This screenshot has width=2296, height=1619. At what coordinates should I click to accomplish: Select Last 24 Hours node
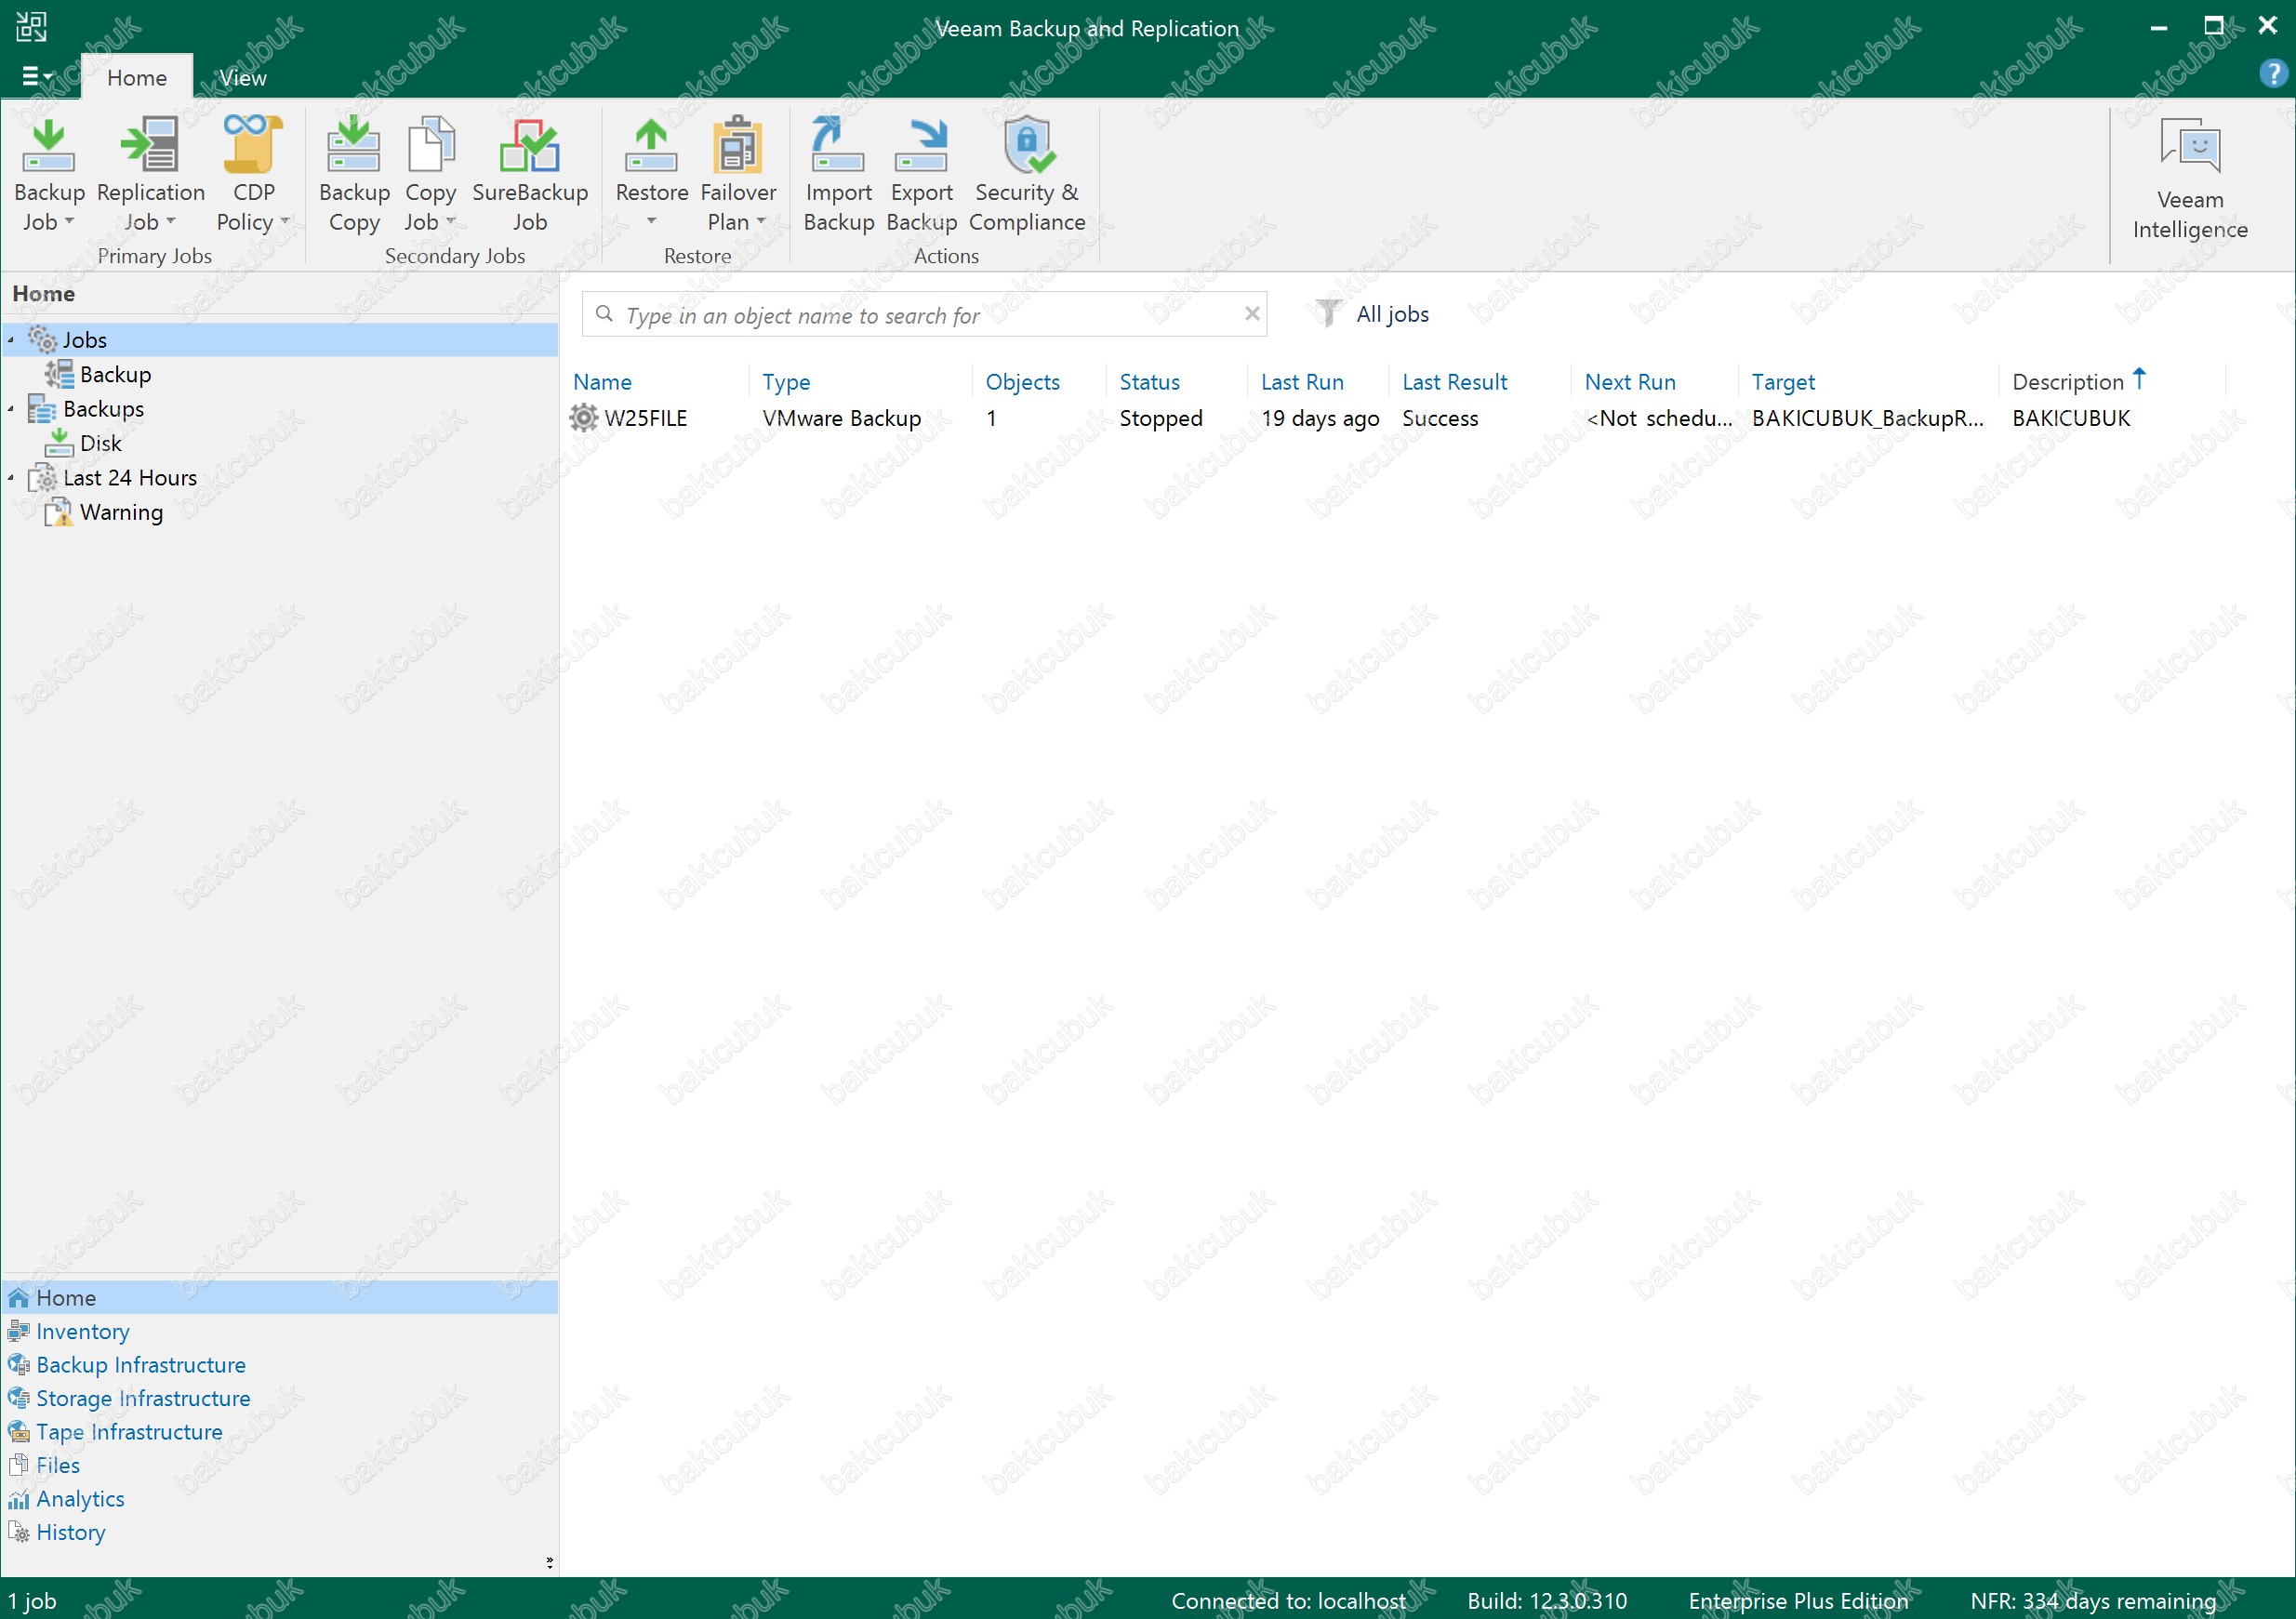coord(130,478)
